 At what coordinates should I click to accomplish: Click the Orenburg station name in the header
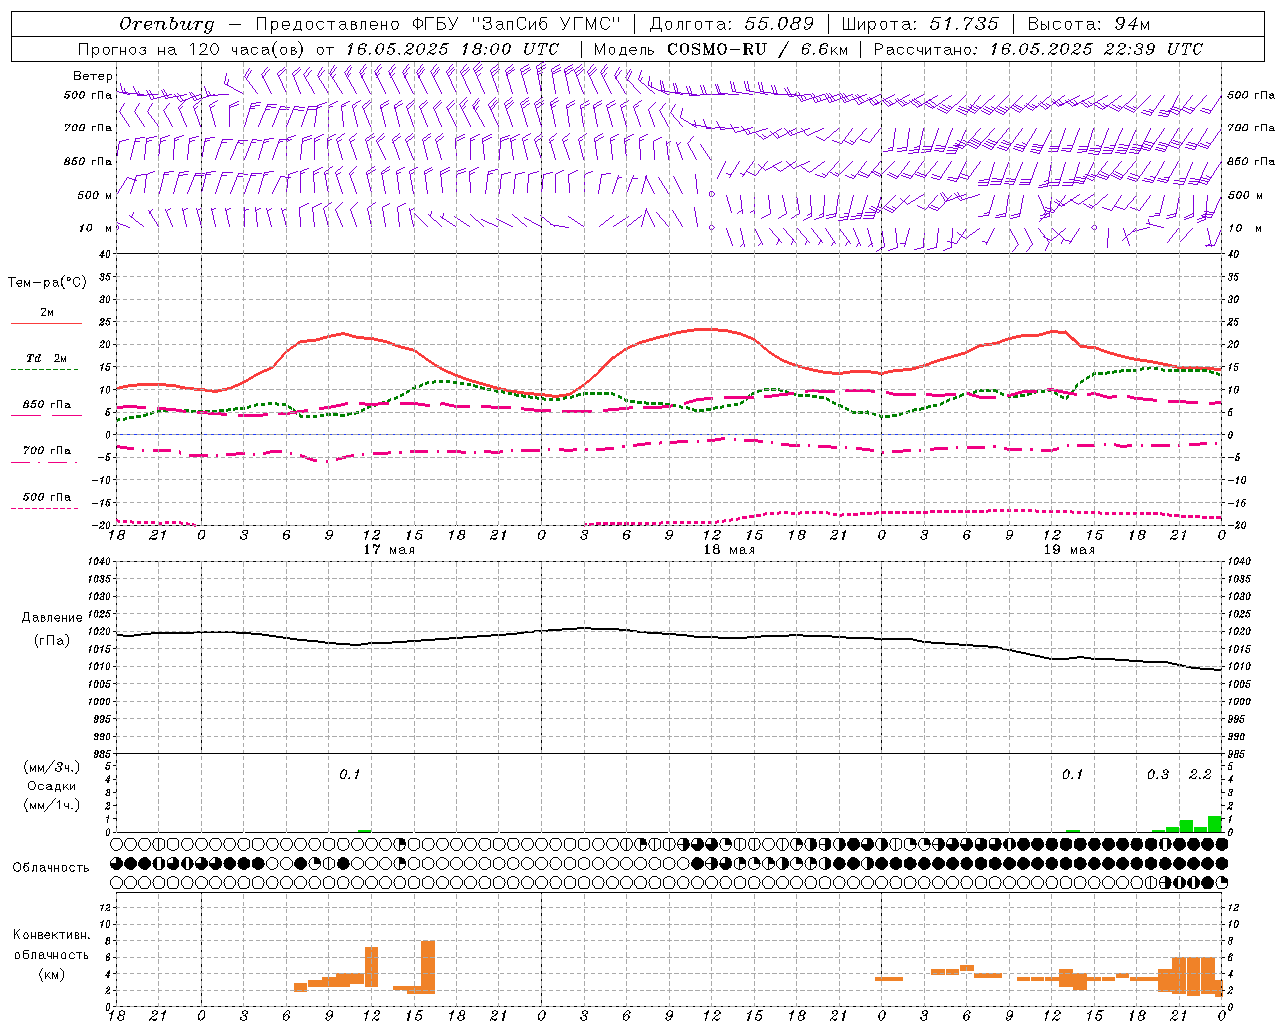point(167,24)
